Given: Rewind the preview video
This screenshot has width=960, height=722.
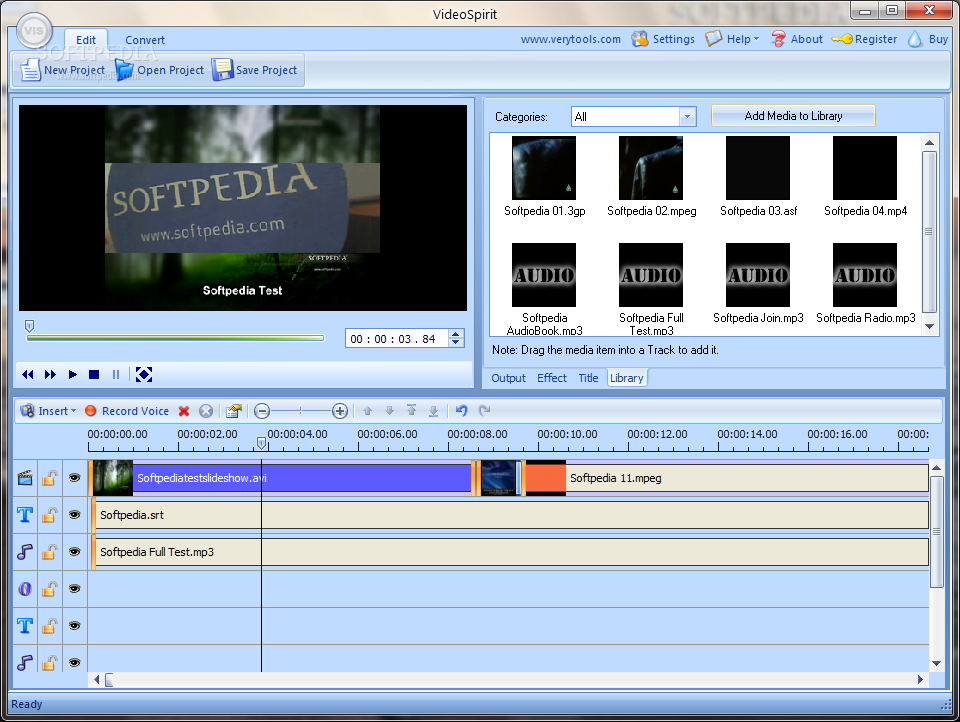Looking at the screenshot, I should point(28,374).
